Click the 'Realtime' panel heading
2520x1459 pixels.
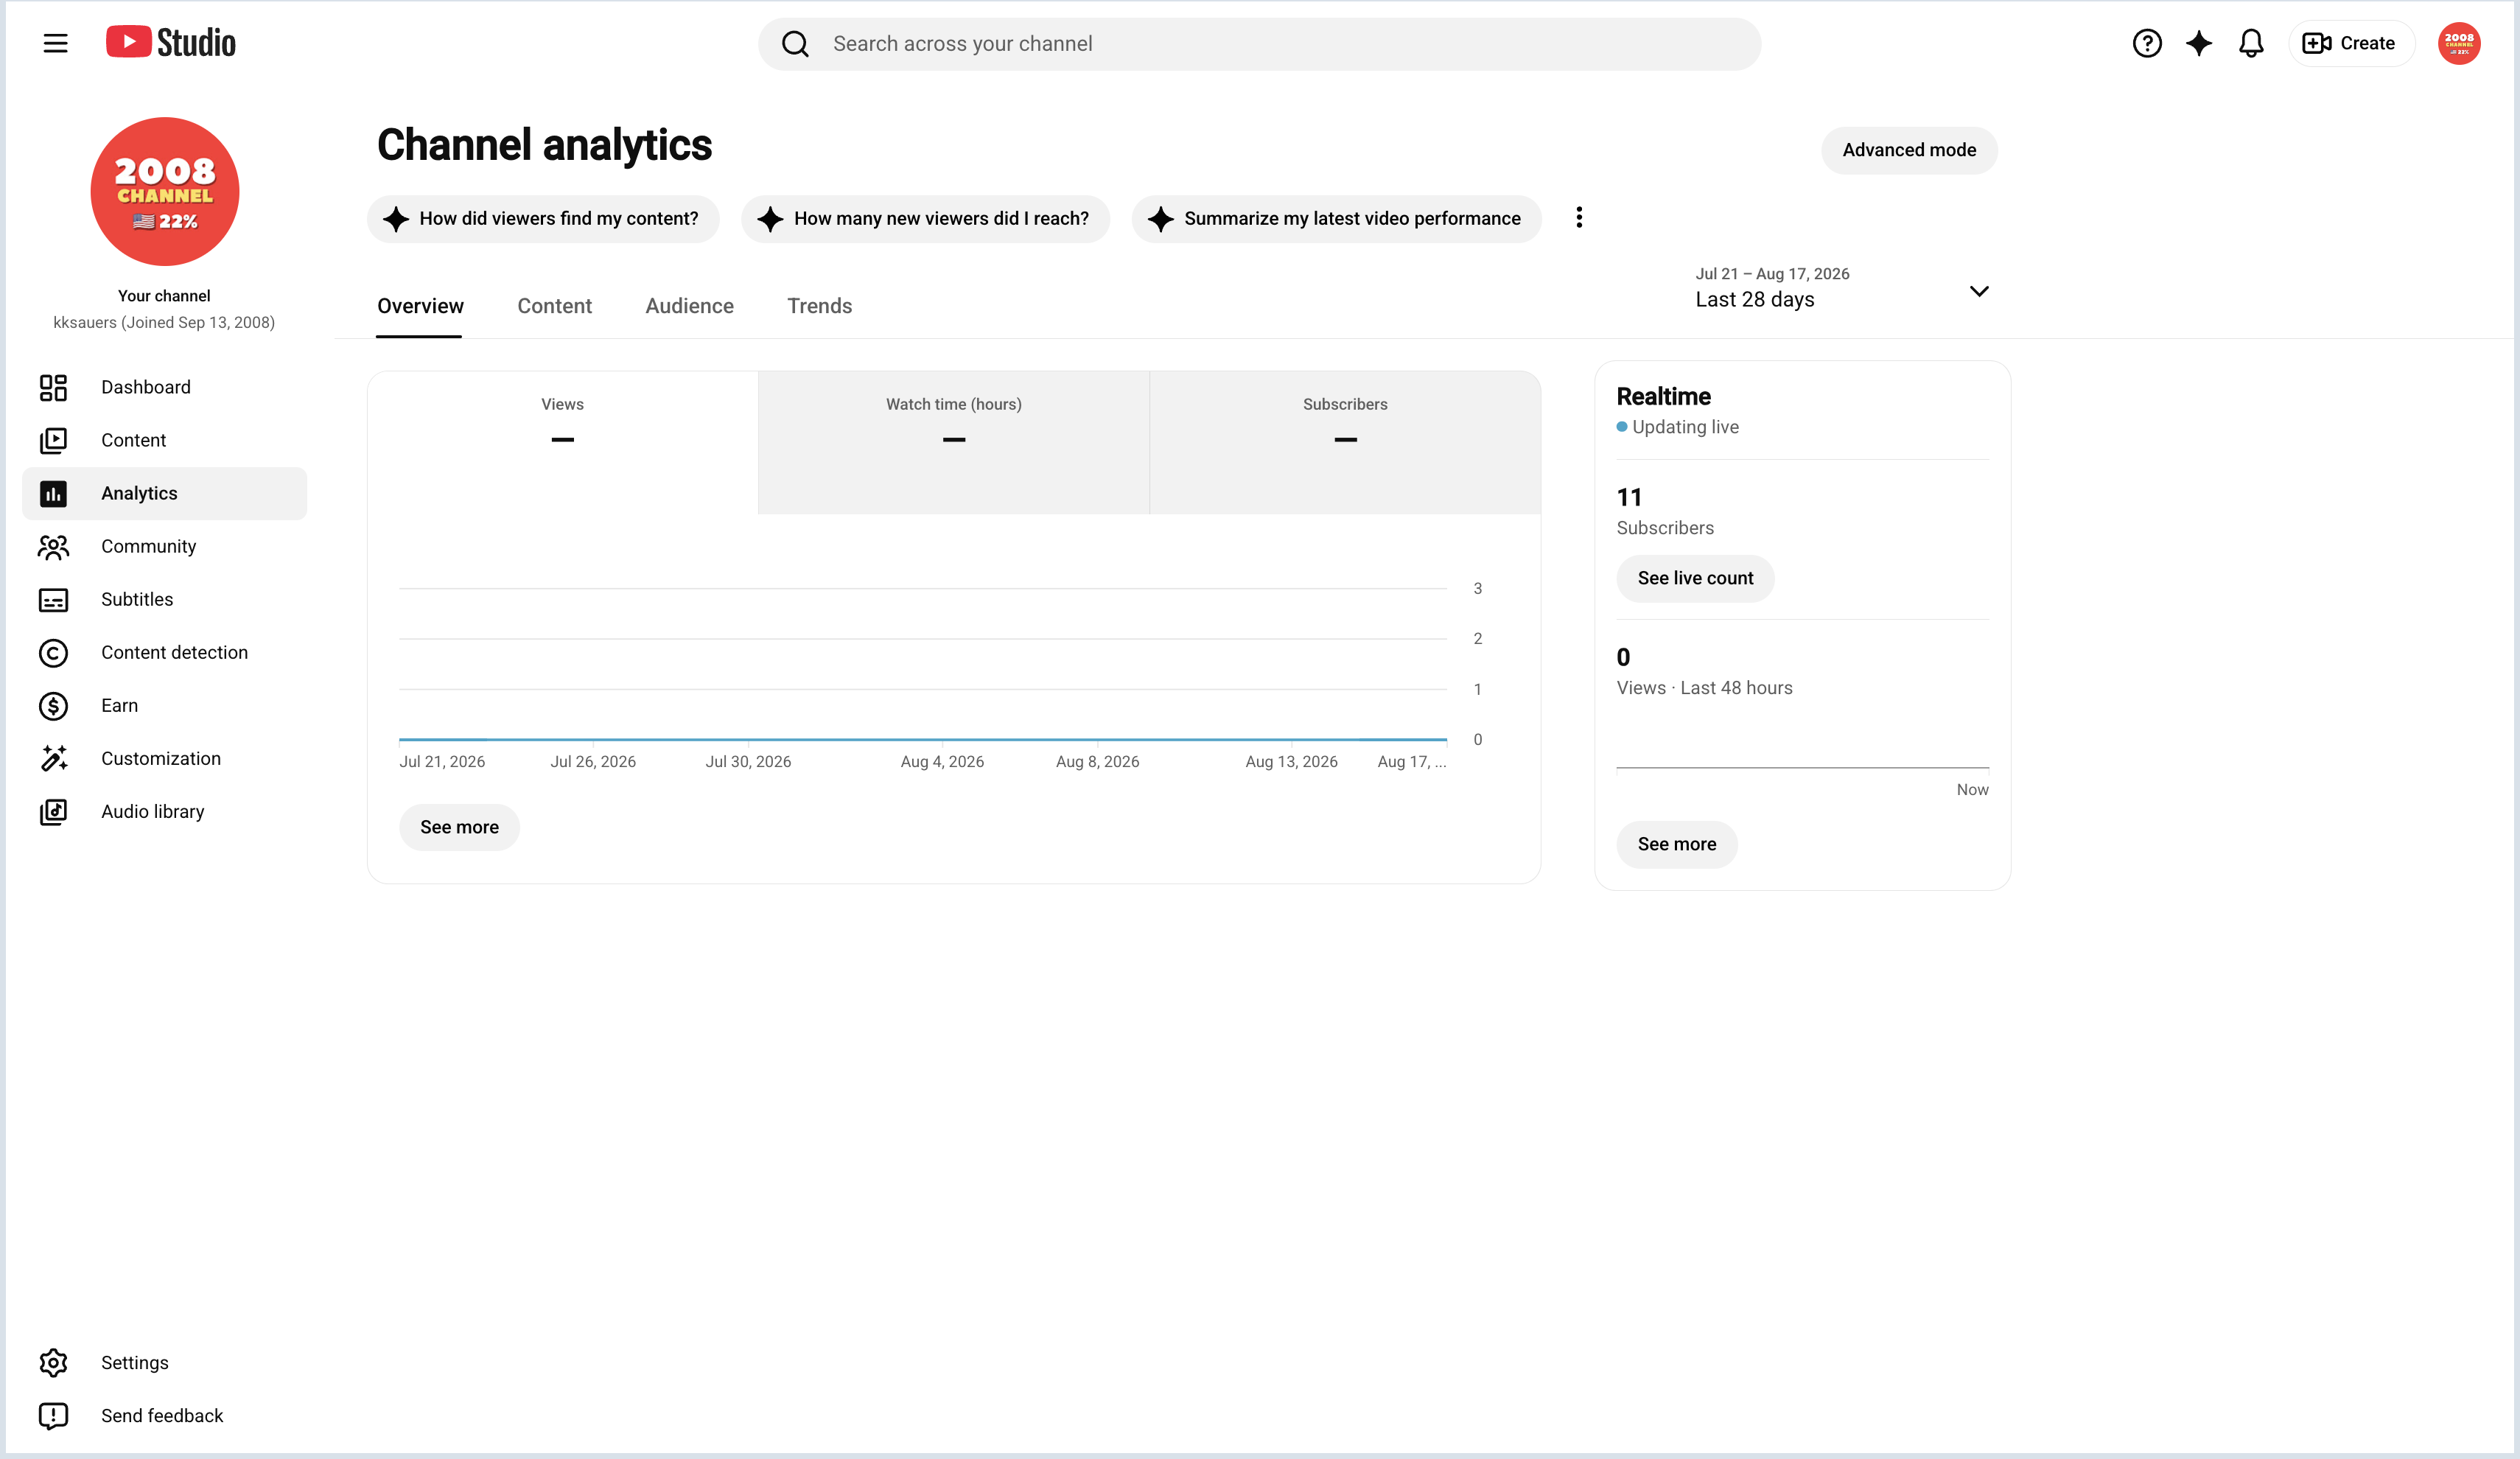[1663, 396]
